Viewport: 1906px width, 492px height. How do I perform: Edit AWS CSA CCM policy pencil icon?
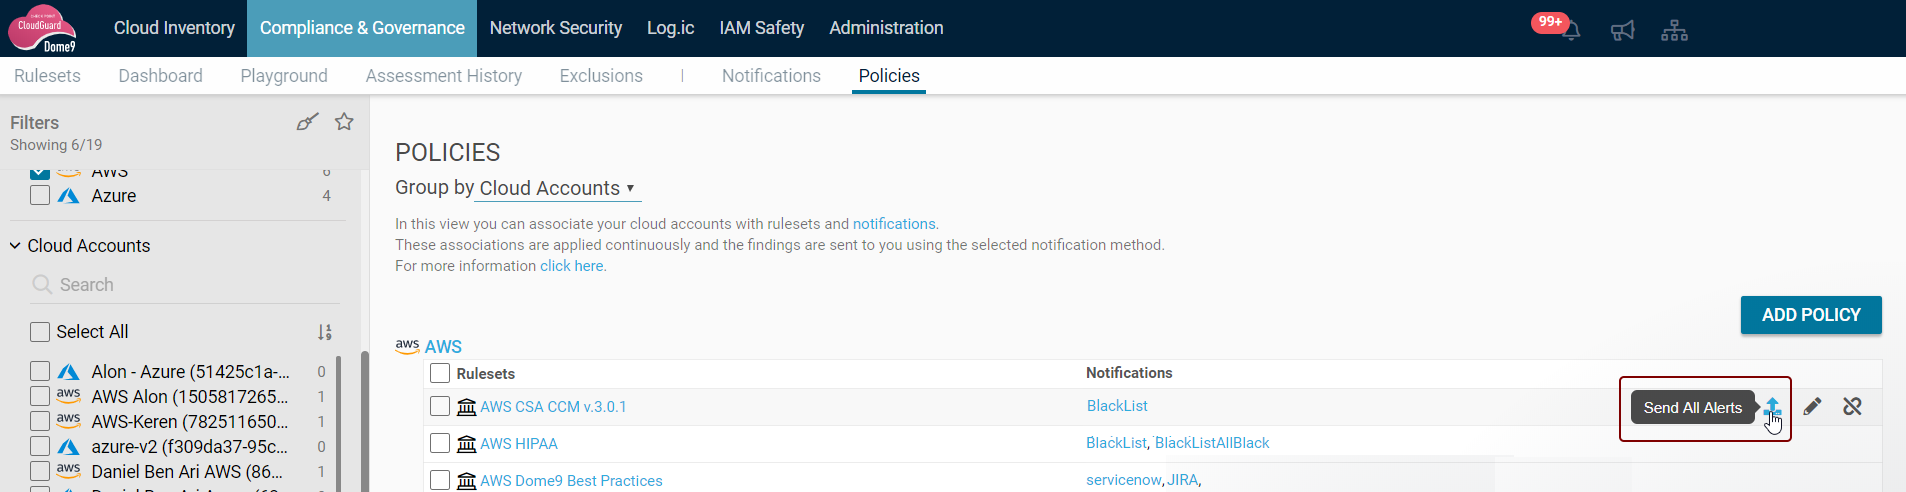point(1812,406)
